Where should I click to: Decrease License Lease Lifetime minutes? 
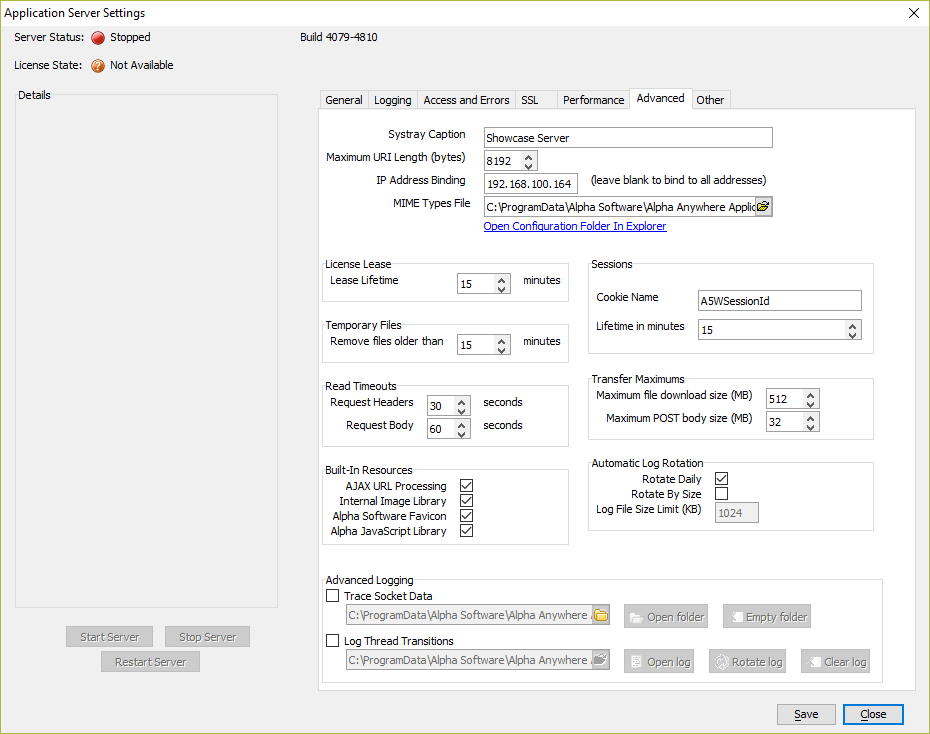[x=502, y=288]
